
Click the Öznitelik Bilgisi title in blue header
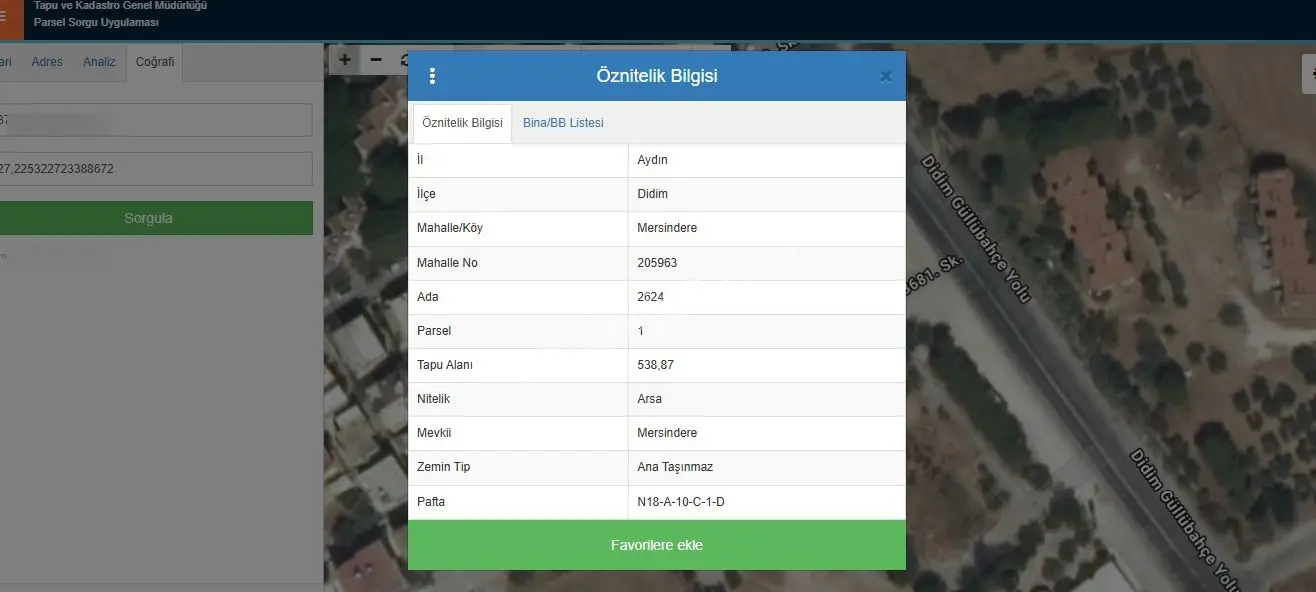pos(657,76)
